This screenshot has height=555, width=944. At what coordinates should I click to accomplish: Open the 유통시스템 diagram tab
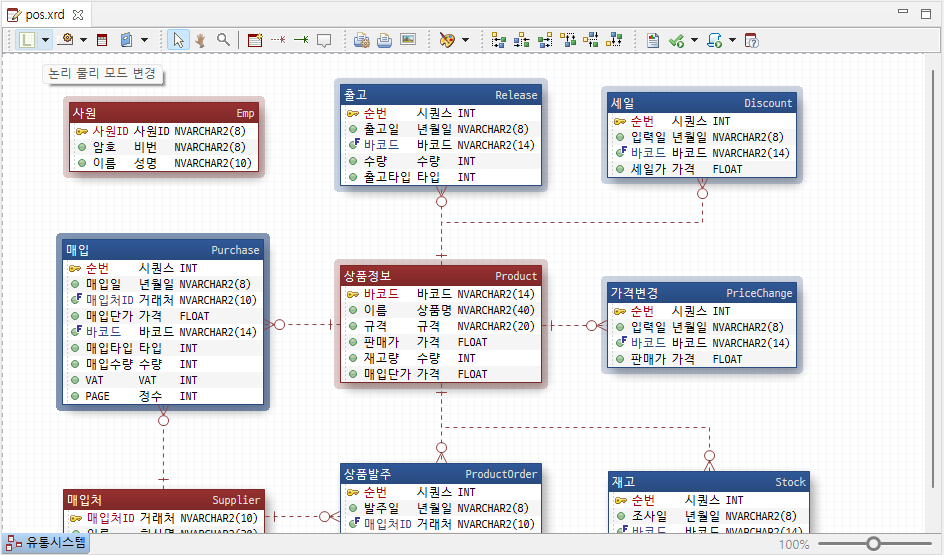click(x=46, y=543)
